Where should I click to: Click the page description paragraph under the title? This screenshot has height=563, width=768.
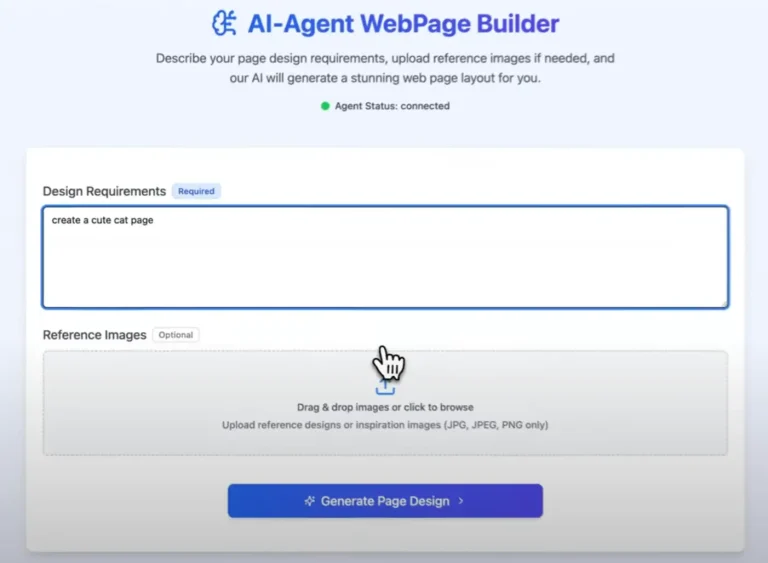coord(385,68)
